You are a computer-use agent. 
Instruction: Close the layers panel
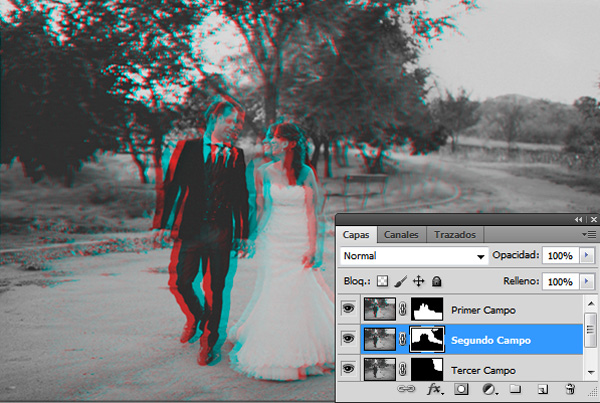tap(593, 219)
